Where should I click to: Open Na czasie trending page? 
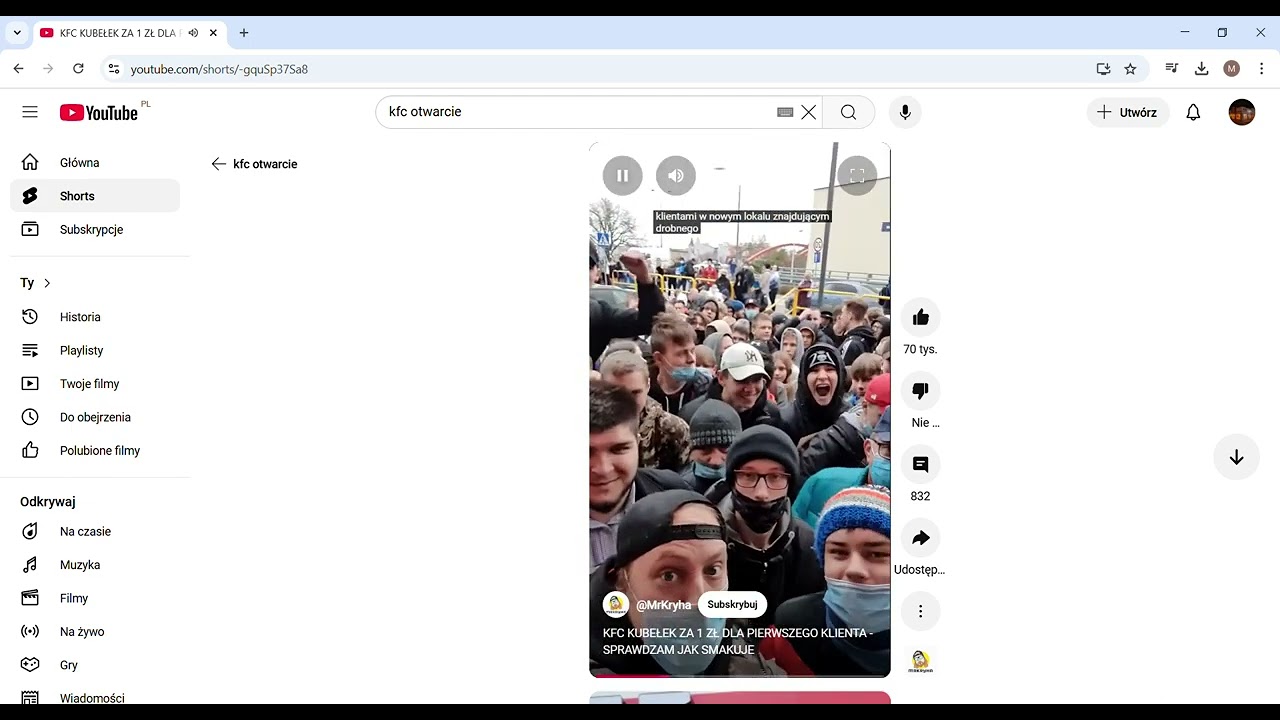click(x=95, y=531)
